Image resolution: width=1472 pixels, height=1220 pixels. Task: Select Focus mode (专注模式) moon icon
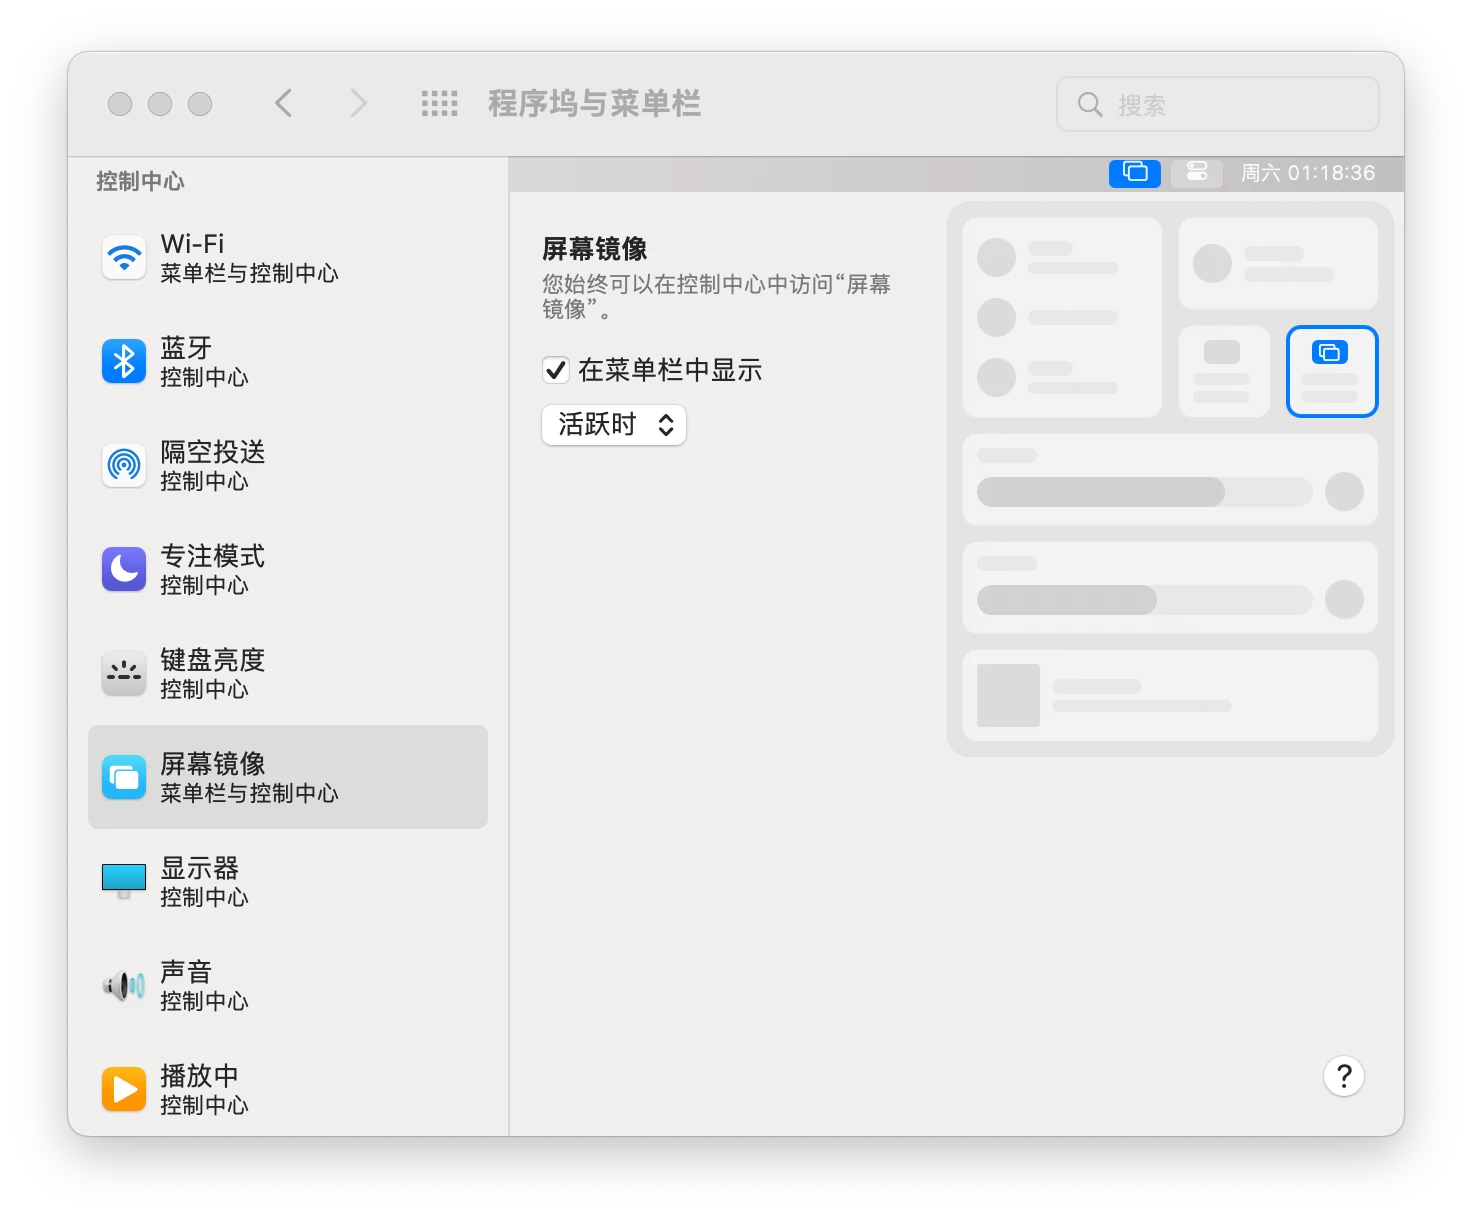point(124,570)
